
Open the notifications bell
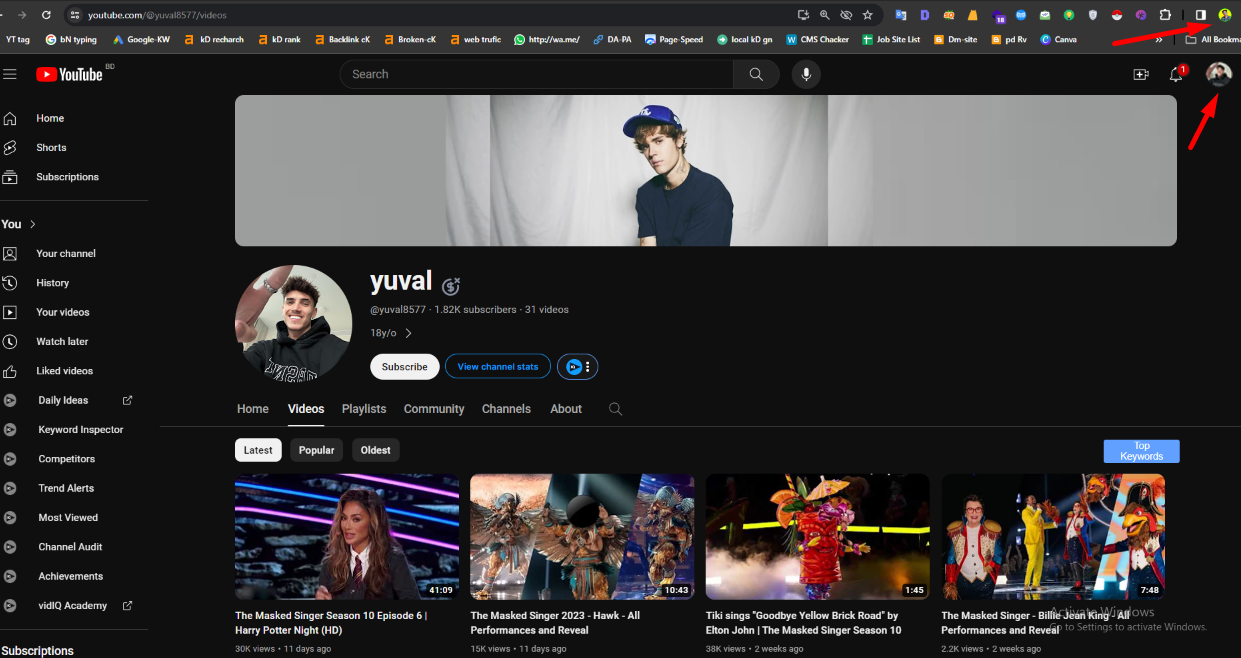click(x=1176, y=75)
